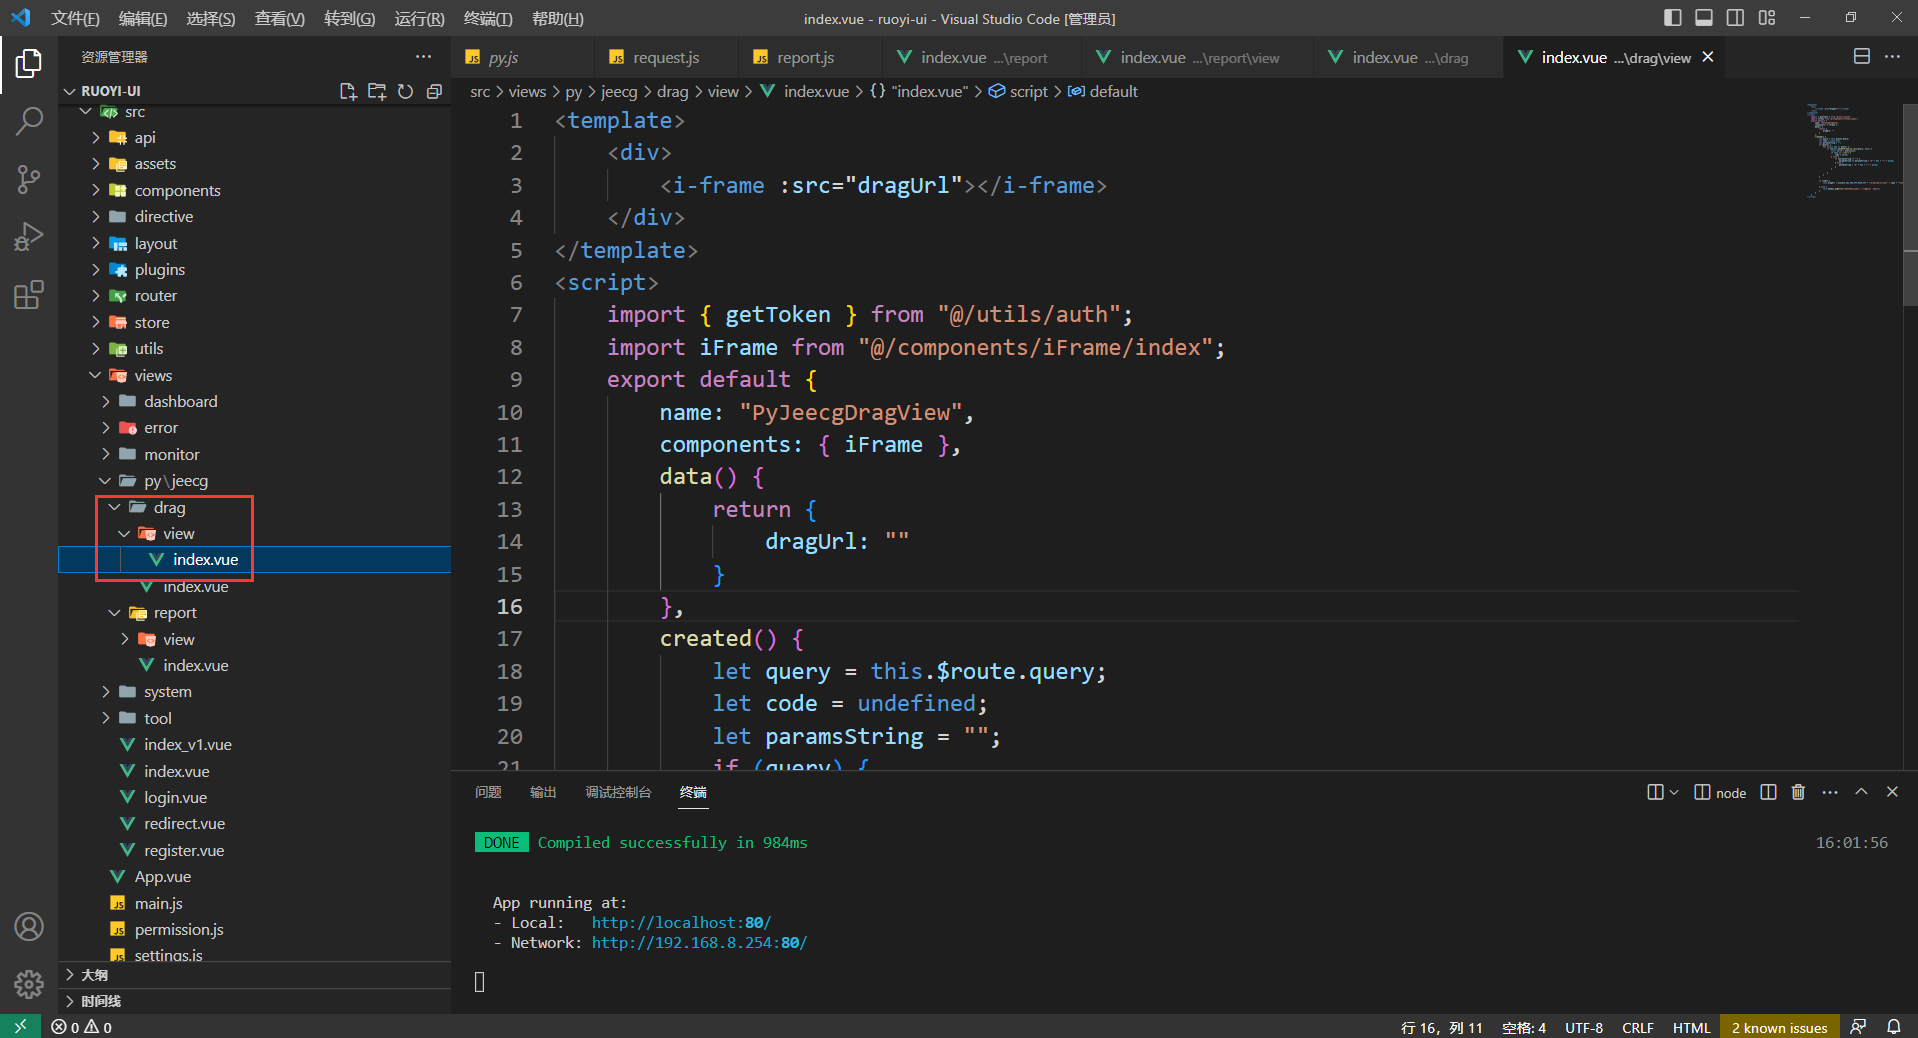Collapse the py\jeecg folder

[x=105, y=481]
